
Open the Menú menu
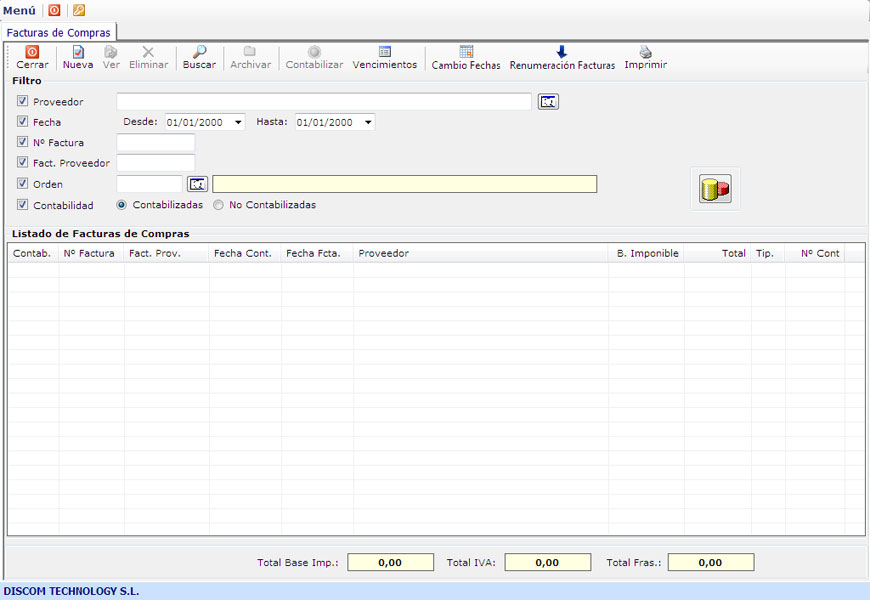pos(19,10)
